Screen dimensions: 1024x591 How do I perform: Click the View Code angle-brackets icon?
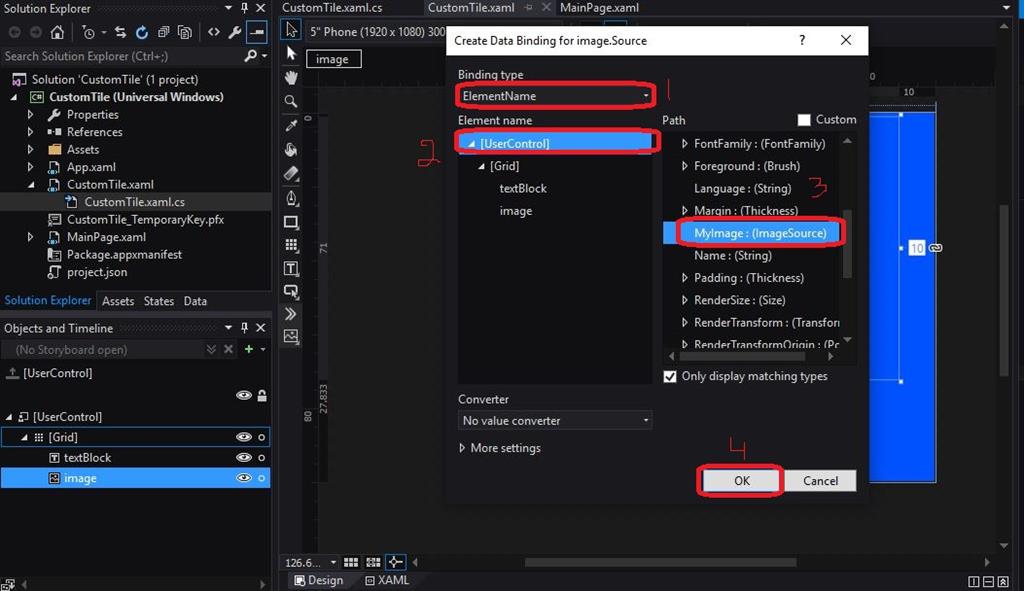(214, 32)
